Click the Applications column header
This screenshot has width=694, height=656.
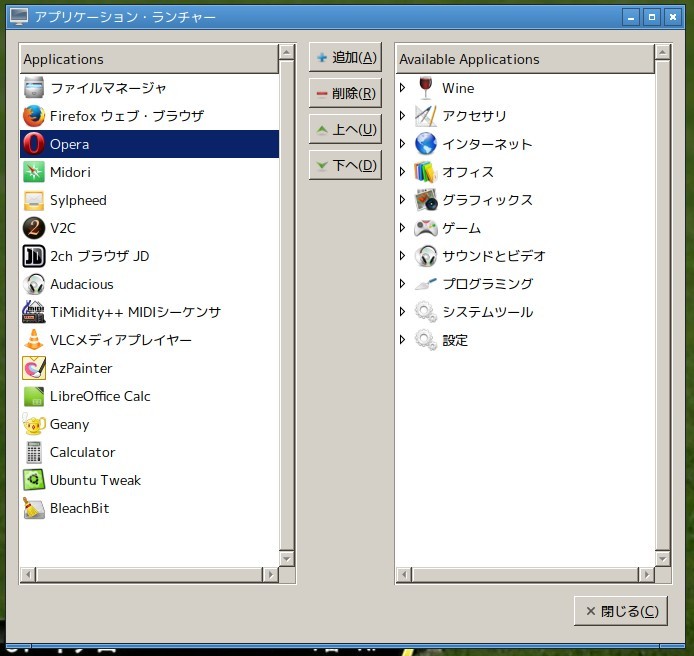tap(149, 59)
